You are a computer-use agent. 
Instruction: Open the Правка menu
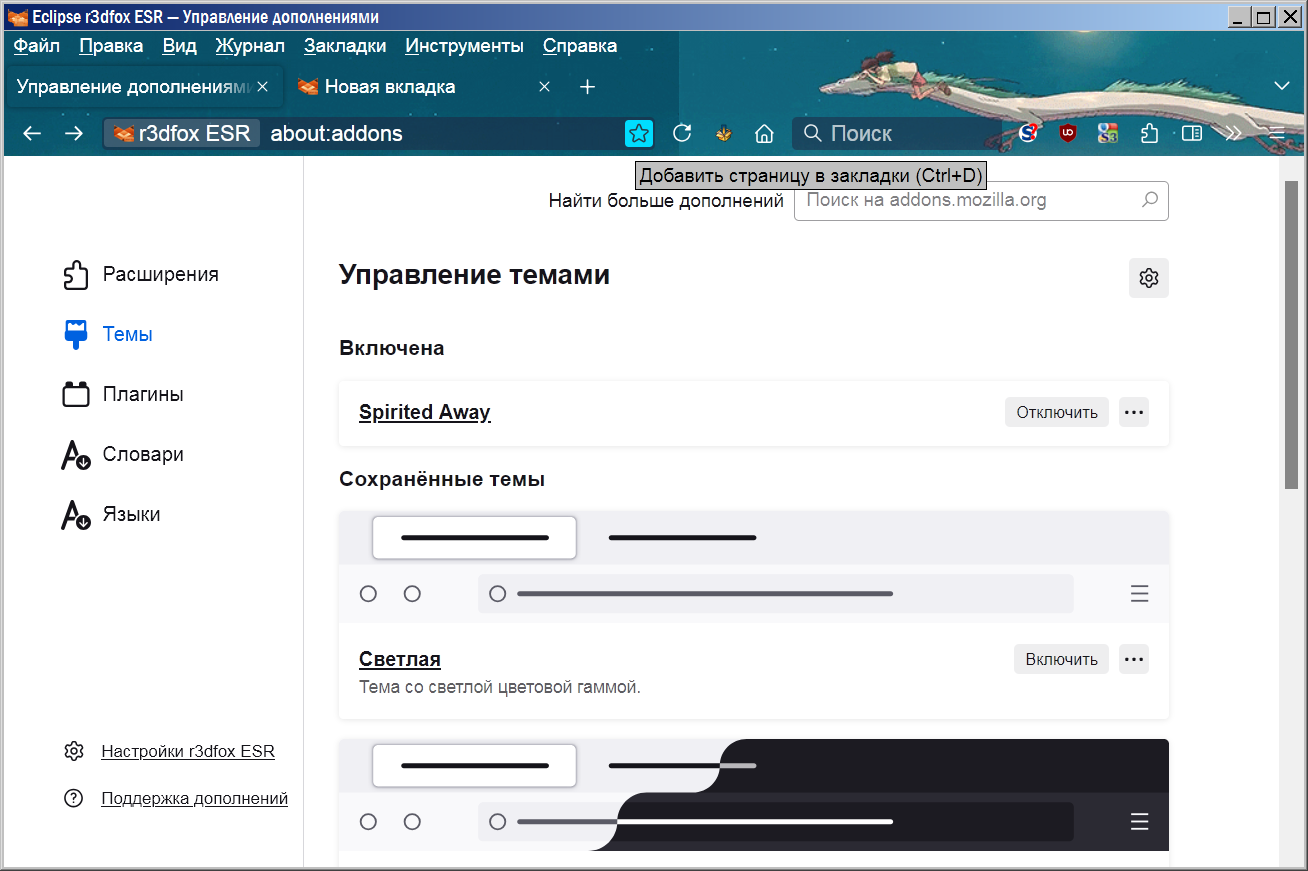click(x=111, y=46)
